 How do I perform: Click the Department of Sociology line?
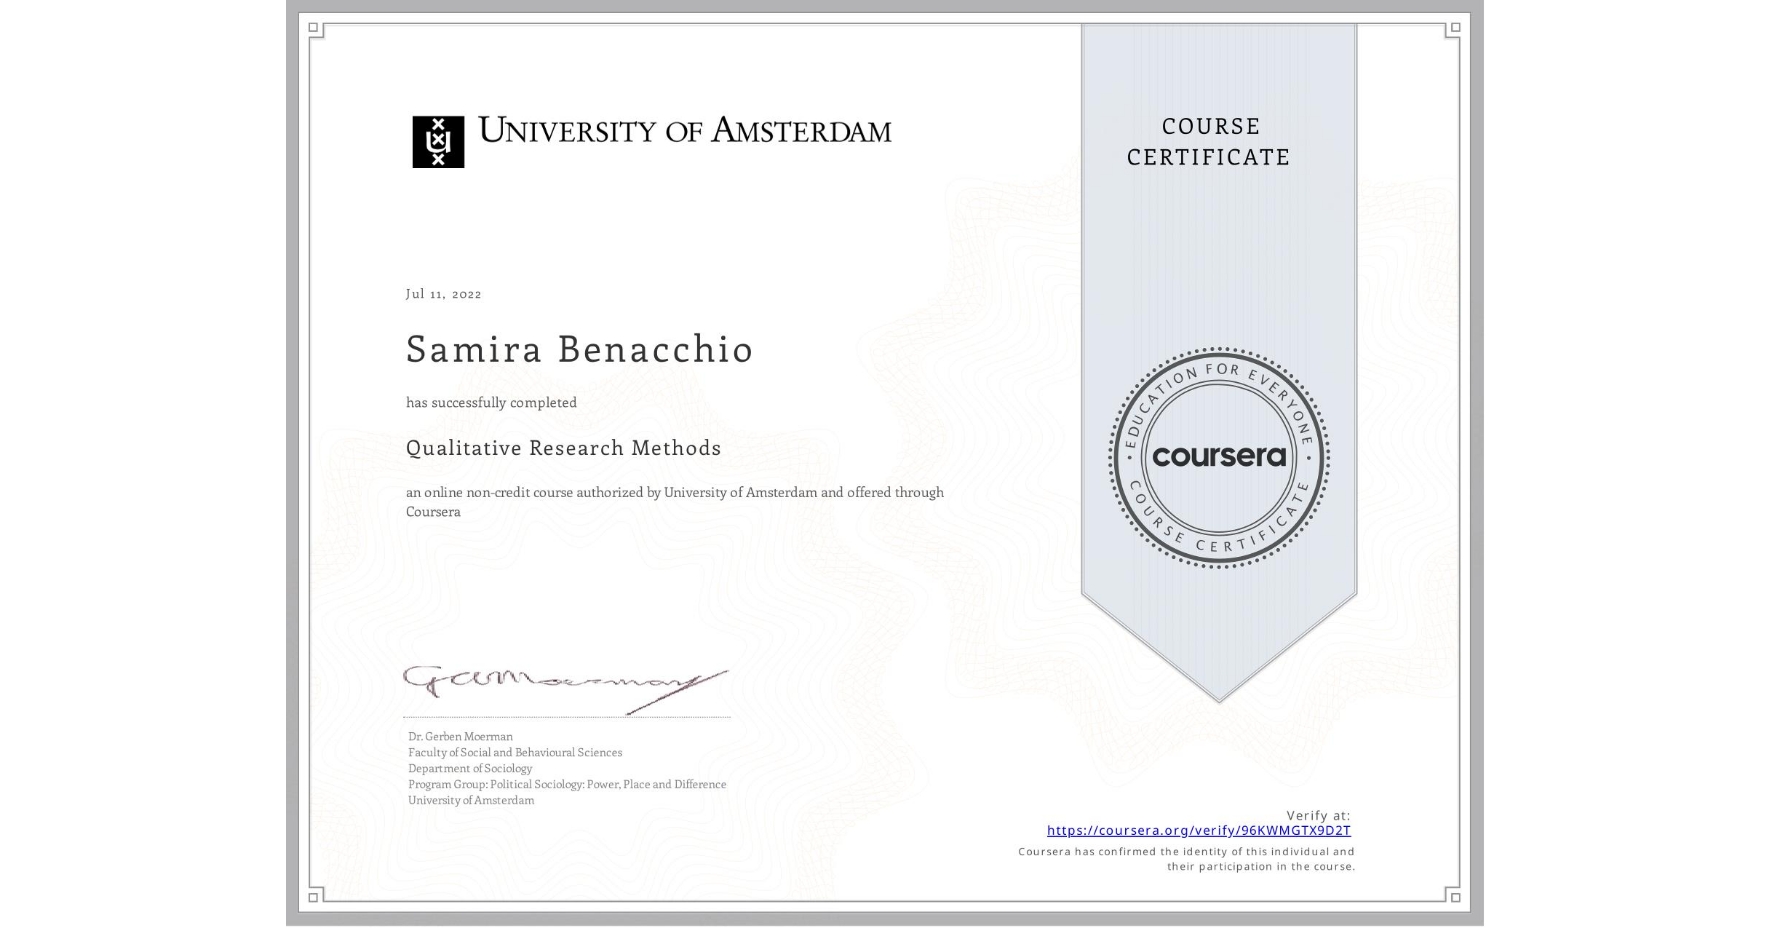coord(468,768)
